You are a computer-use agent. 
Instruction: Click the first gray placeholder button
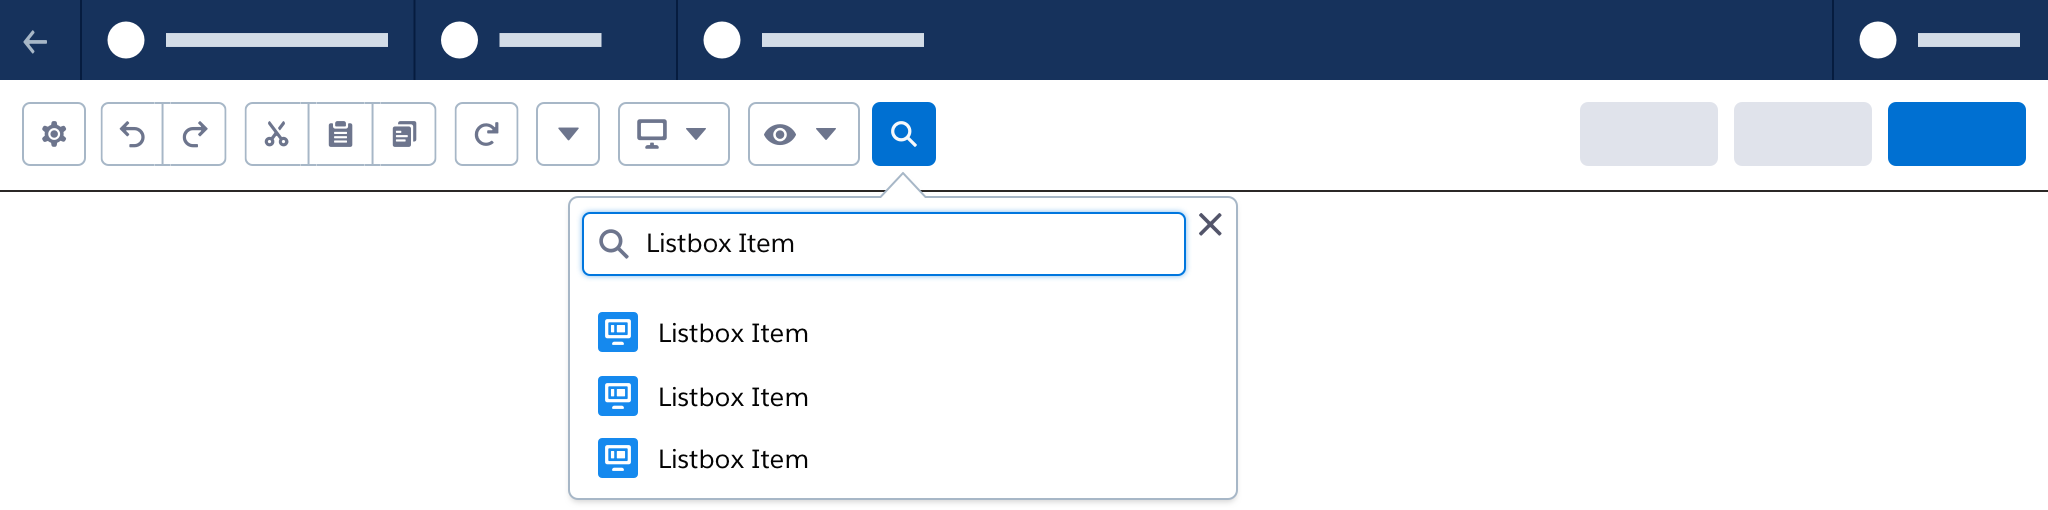1648,134
